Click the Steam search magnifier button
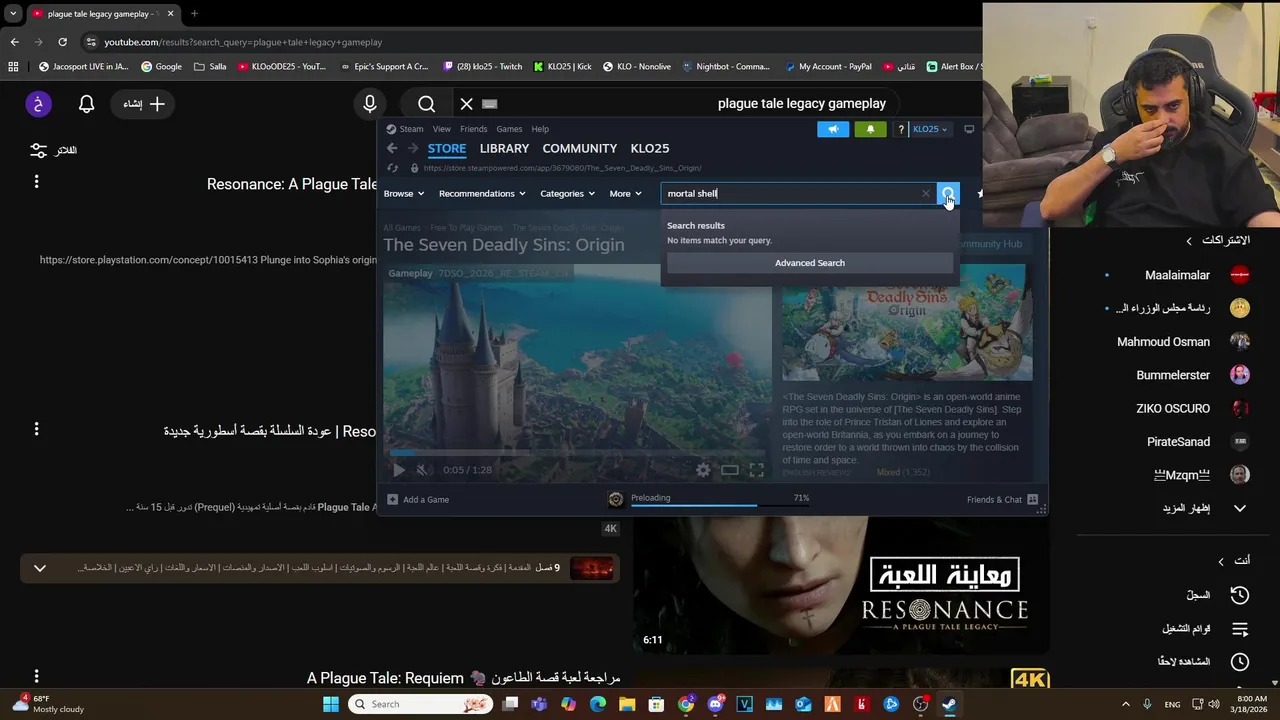 pos(947,194)
